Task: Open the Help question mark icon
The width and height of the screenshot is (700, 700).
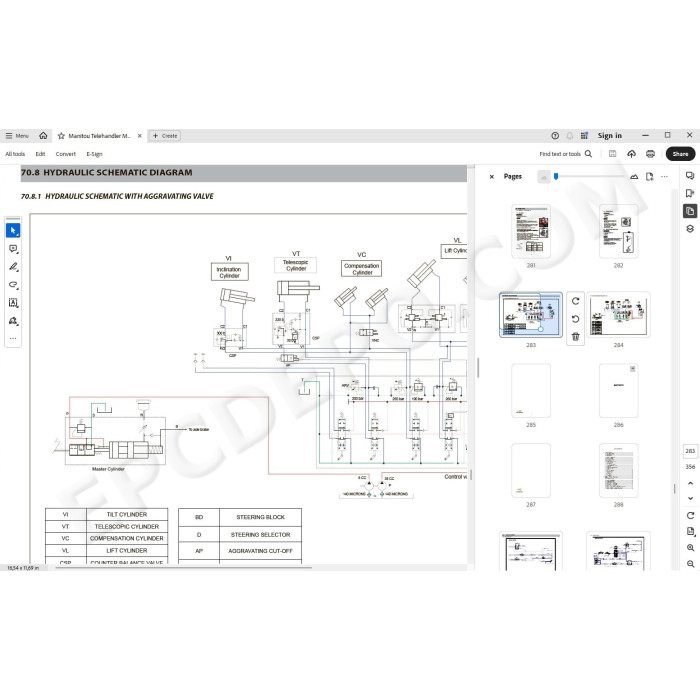Action: (x=555, y=136)
